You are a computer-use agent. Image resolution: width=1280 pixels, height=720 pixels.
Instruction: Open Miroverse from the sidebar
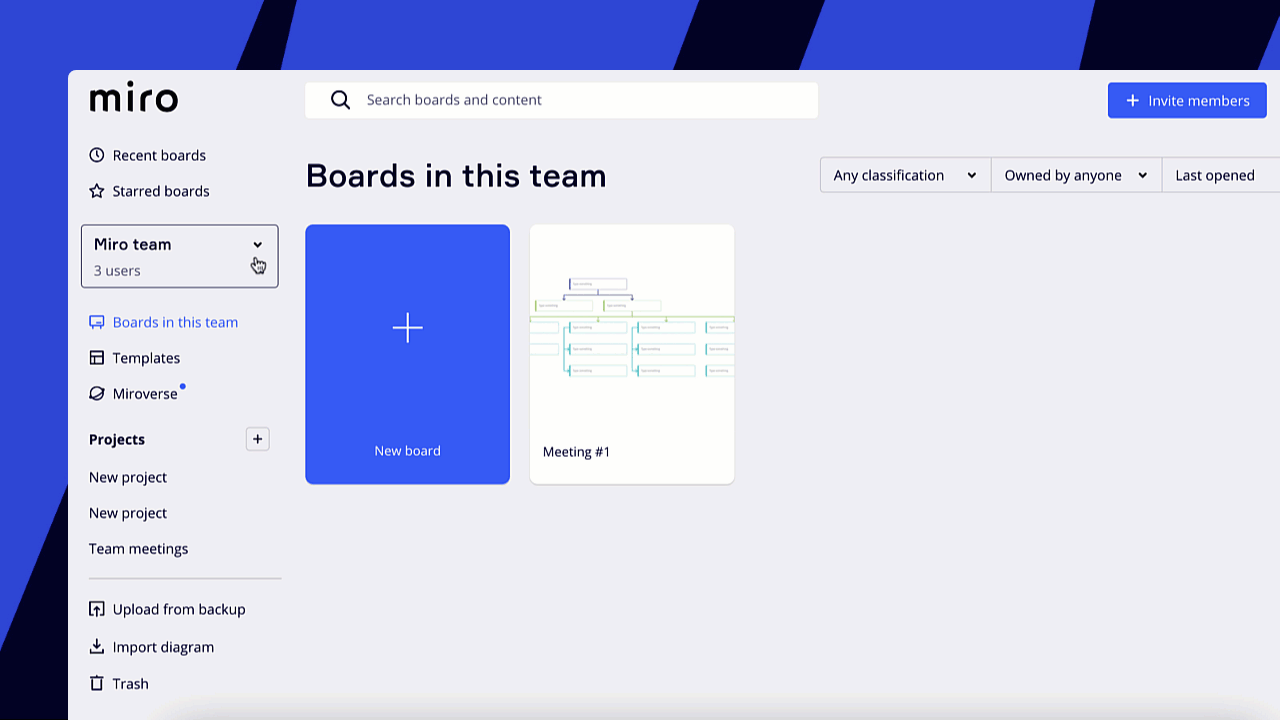pos(144,394)
